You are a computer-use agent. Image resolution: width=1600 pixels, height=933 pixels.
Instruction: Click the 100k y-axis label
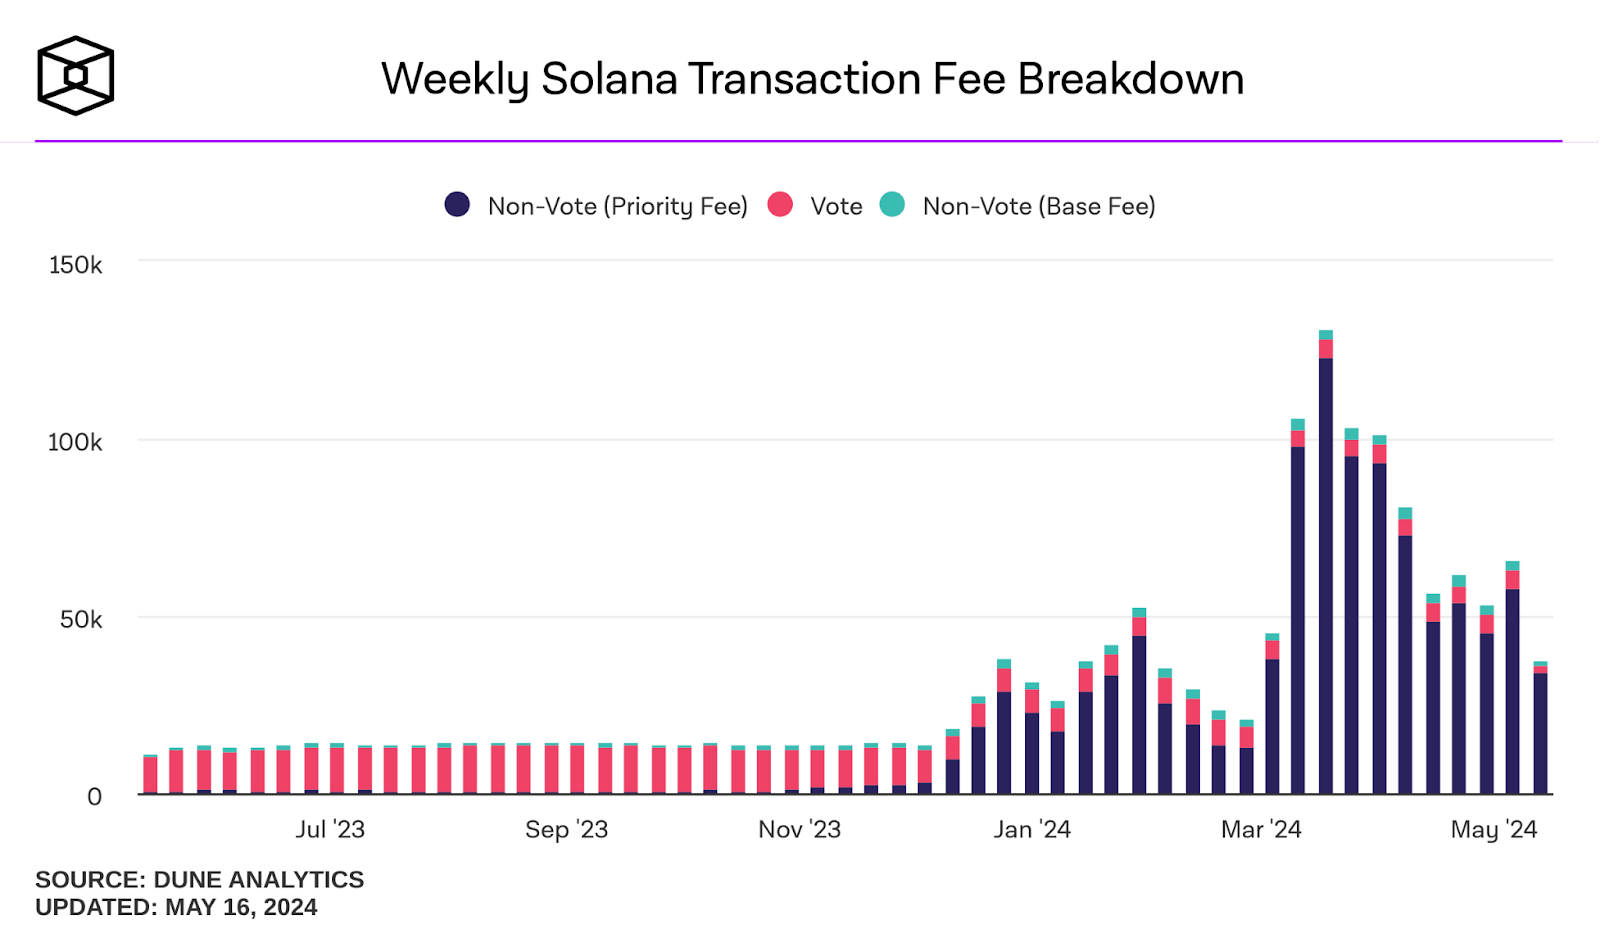[75, 442]
